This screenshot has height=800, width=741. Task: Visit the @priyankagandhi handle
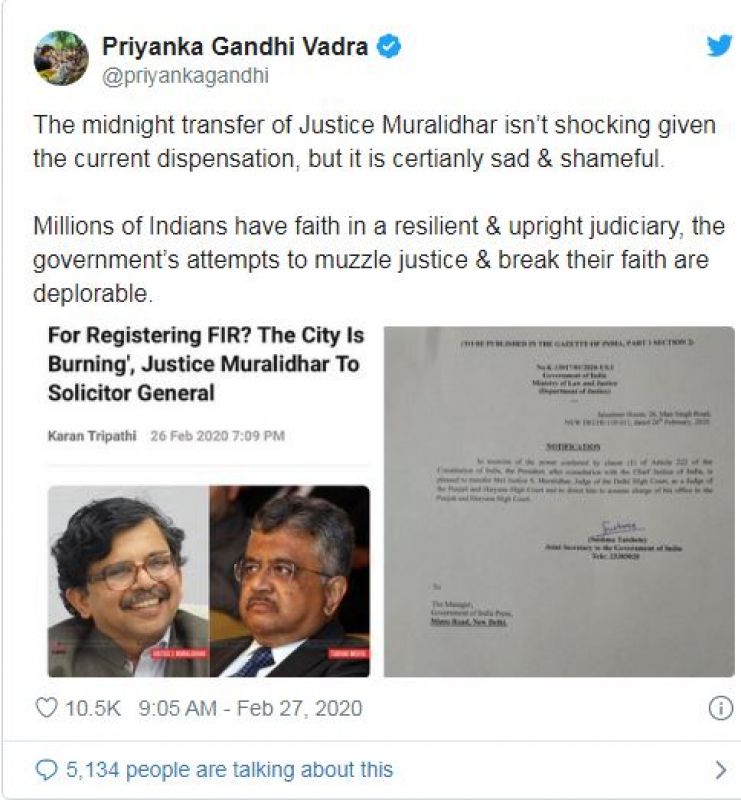(x=185, y=76)
